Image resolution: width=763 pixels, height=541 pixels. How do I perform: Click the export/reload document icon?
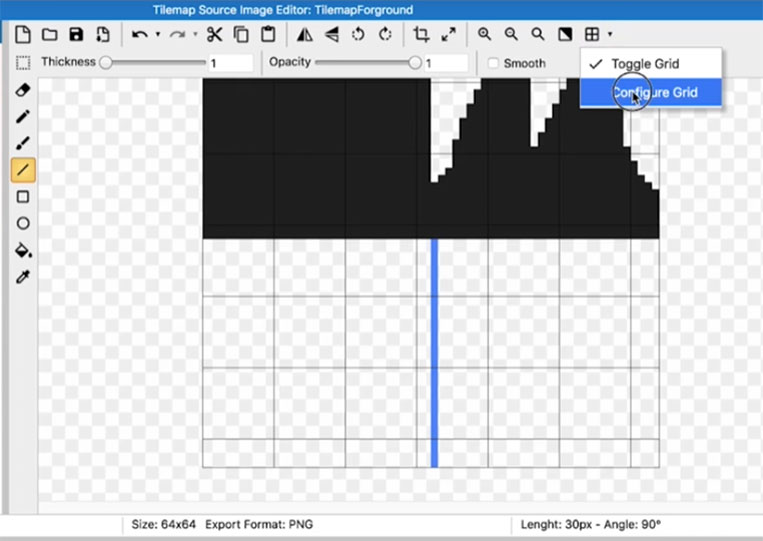pos(103,35)
